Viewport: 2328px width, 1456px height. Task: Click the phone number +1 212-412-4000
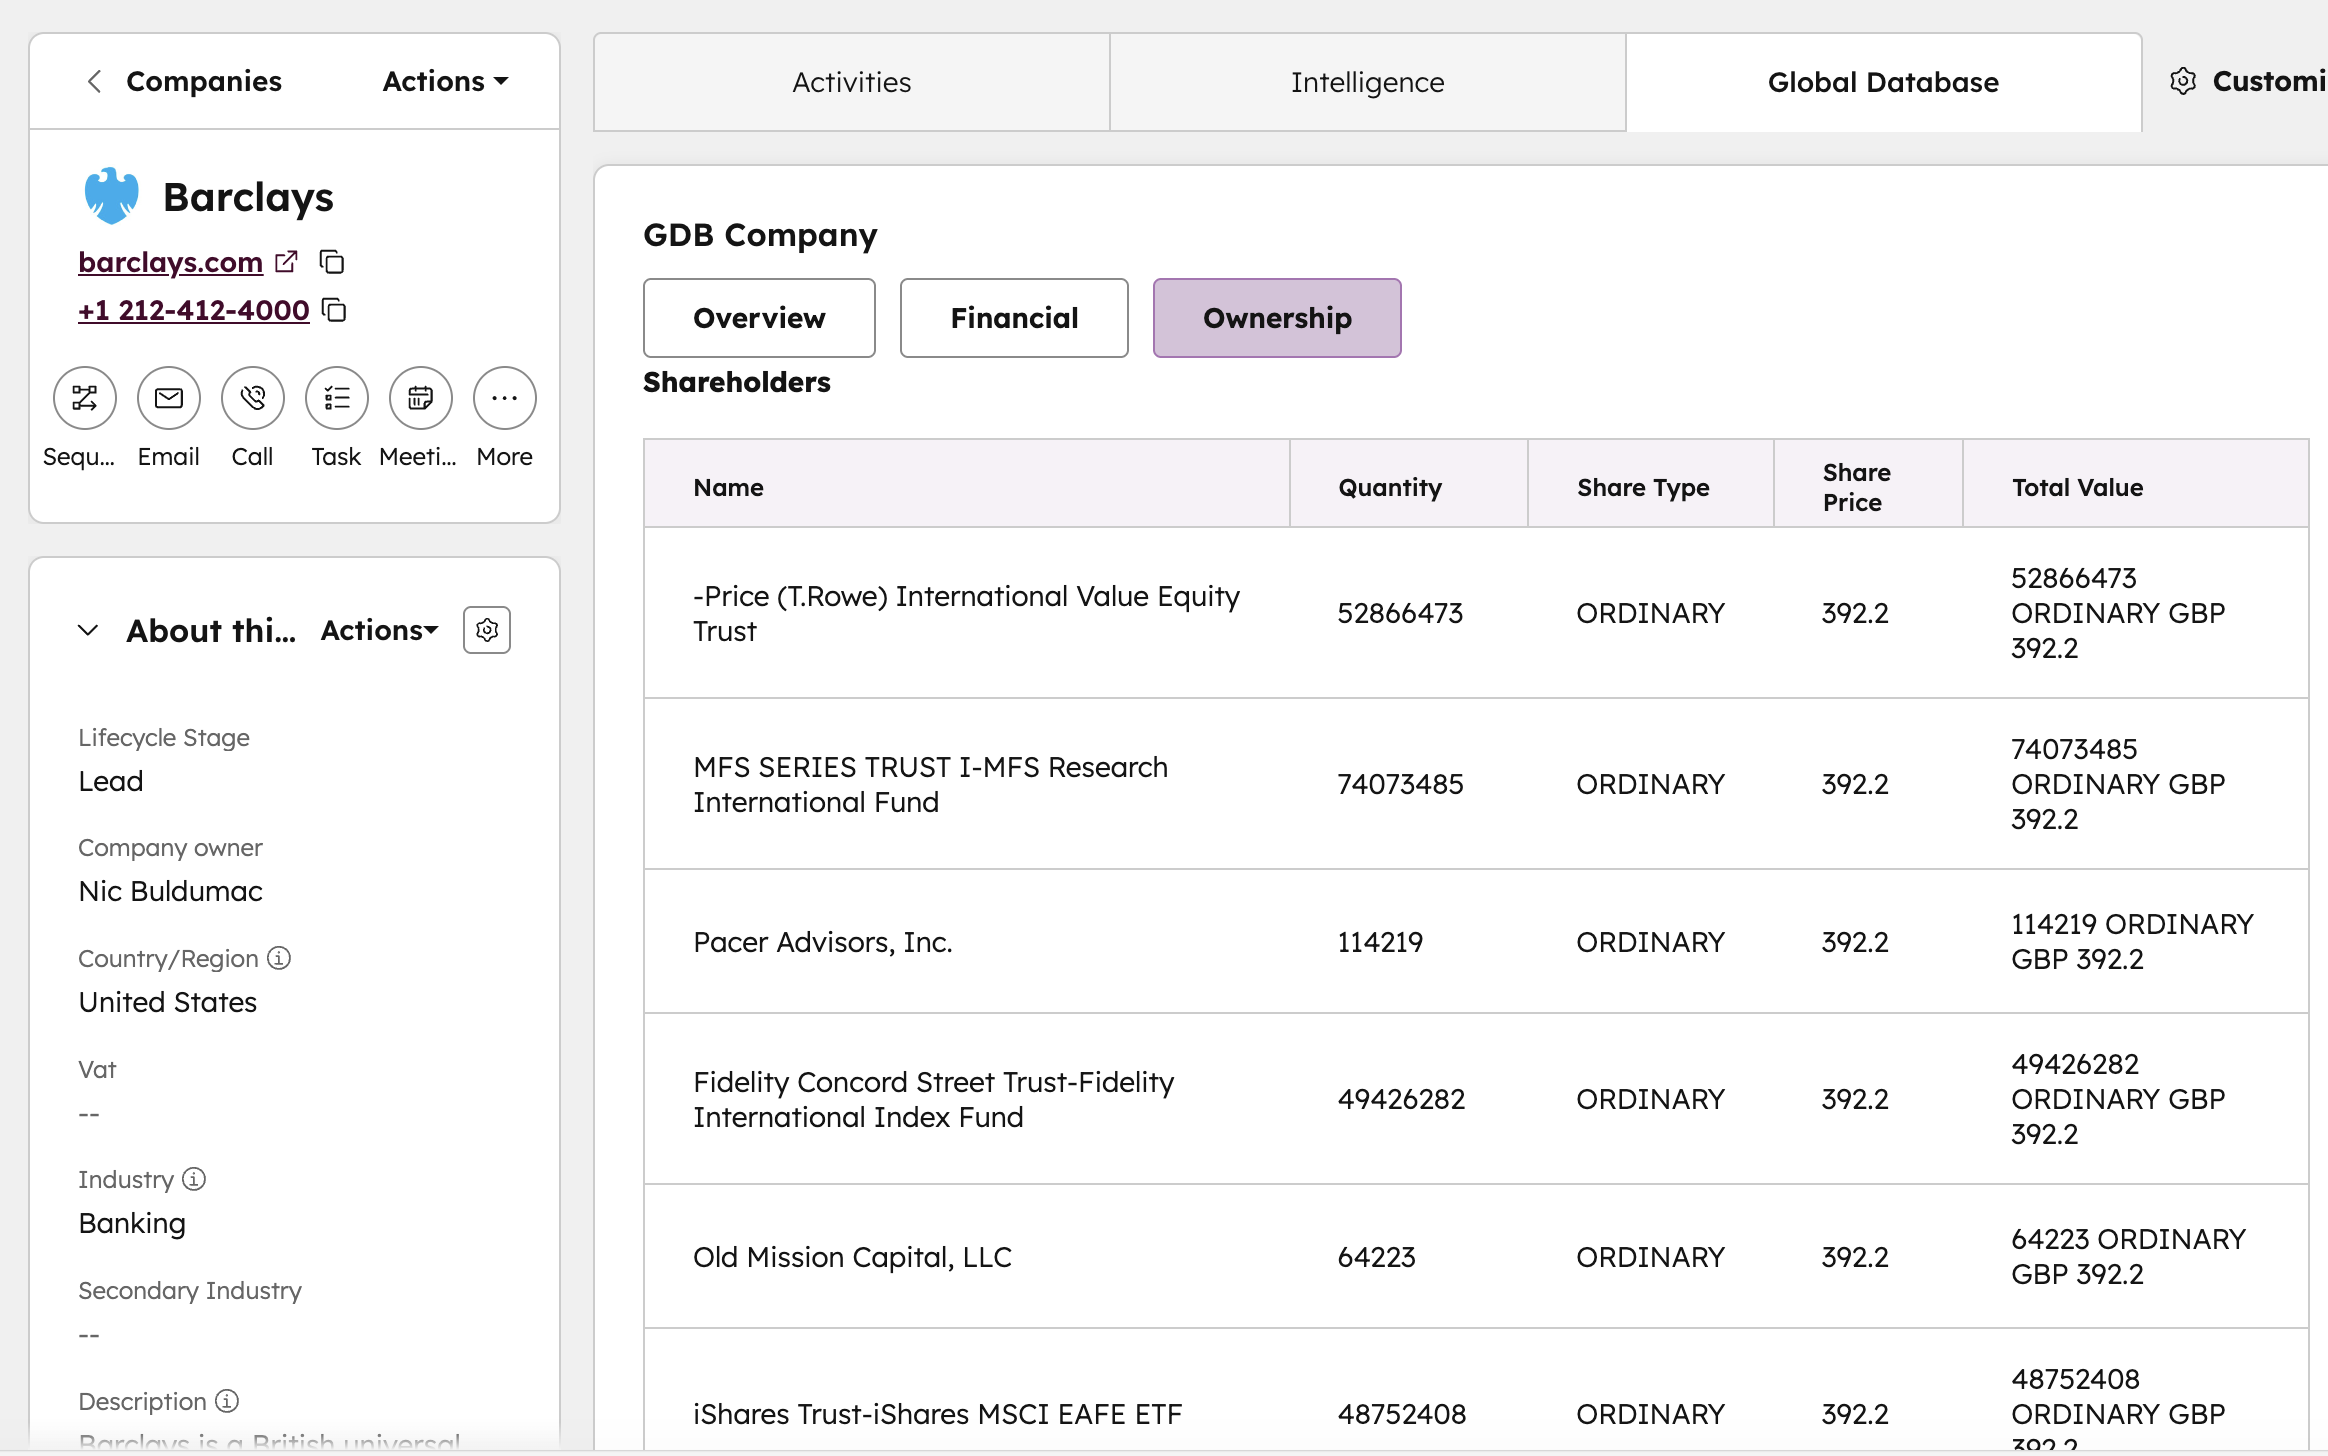(x=194, y=310)
